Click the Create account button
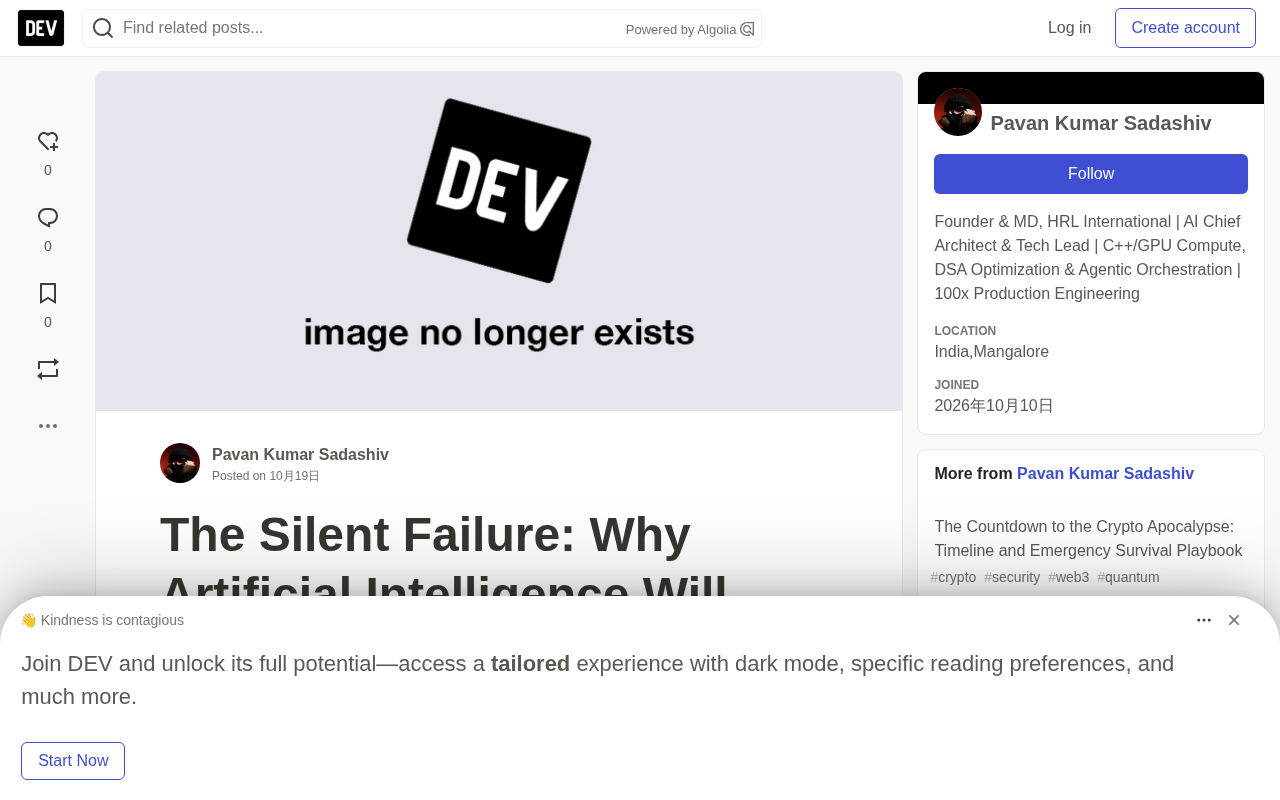This screenshot has width=1280, height=800. (x=1186, y=28)
